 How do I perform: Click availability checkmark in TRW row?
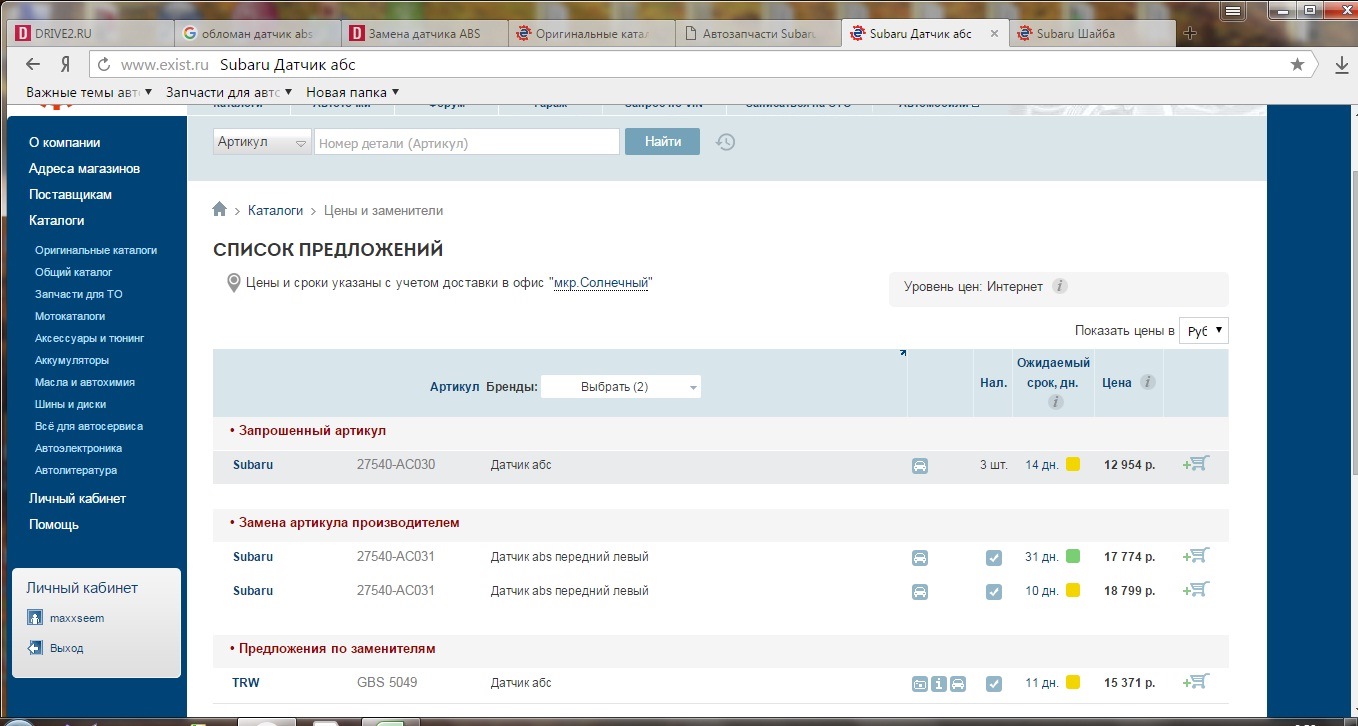[993, 684]
